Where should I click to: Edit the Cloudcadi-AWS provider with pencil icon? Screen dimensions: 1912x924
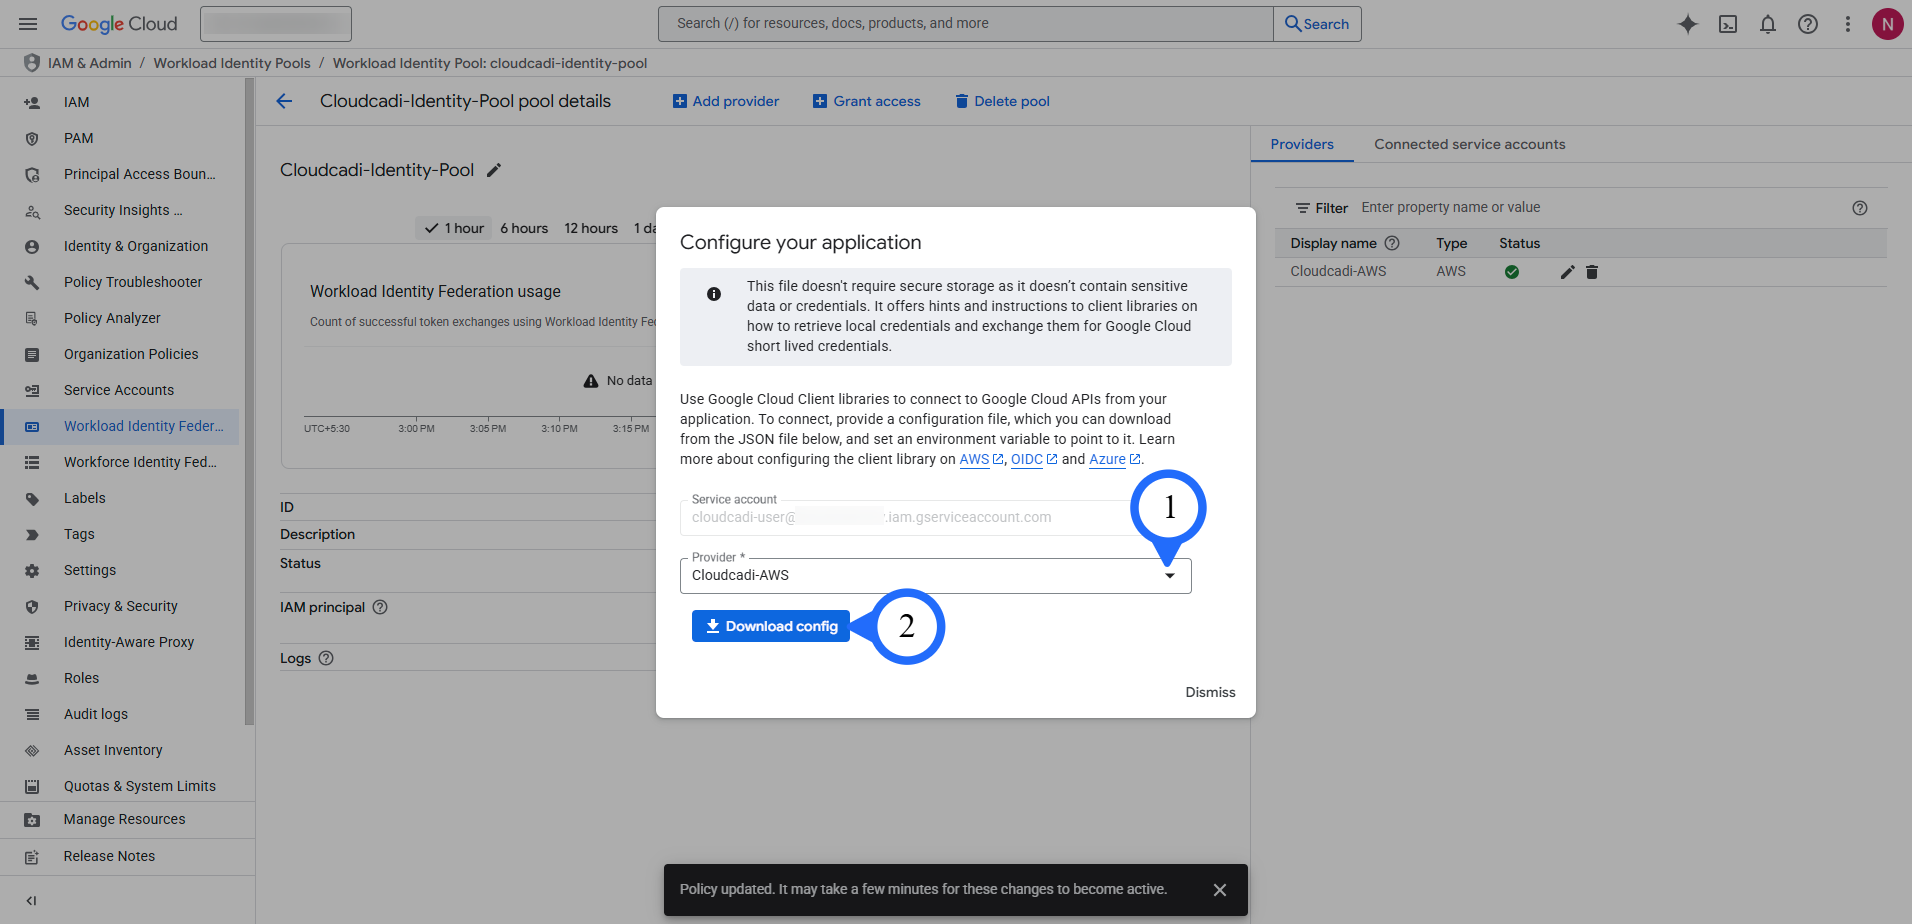point(1567,272)
